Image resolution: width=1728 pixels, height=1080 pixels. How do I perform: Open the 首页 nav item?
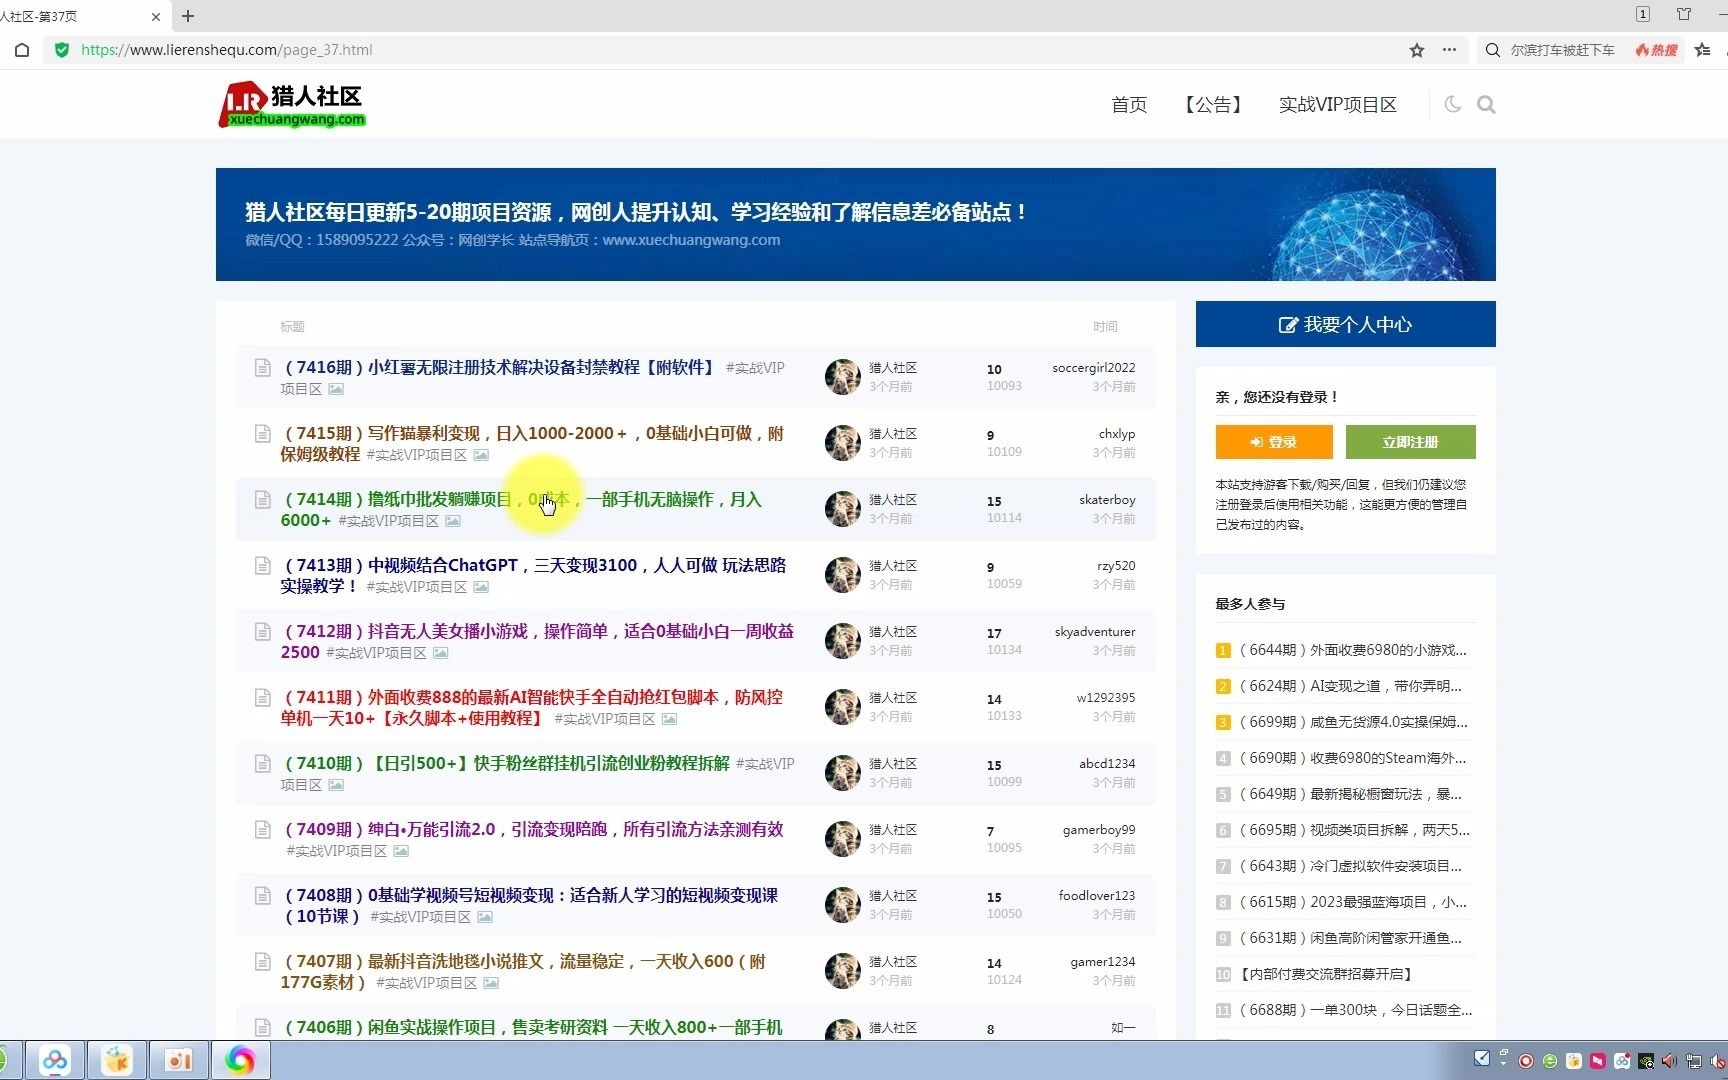point(1129,105)
